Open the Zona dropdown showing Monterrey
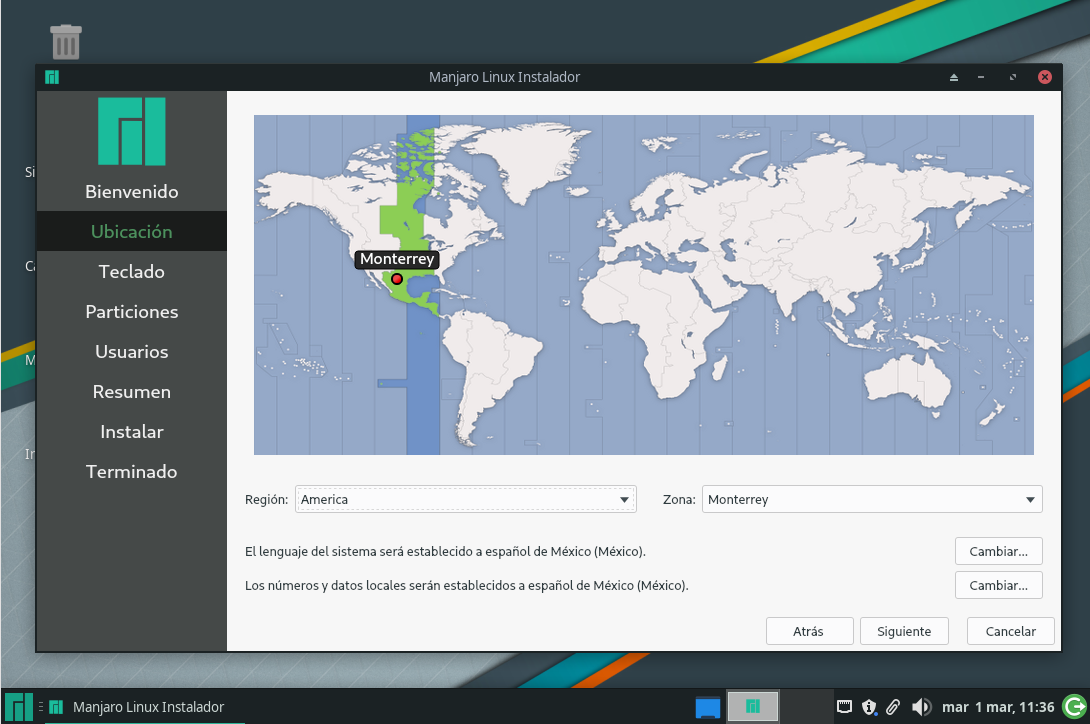 click(x=872, y=499)
